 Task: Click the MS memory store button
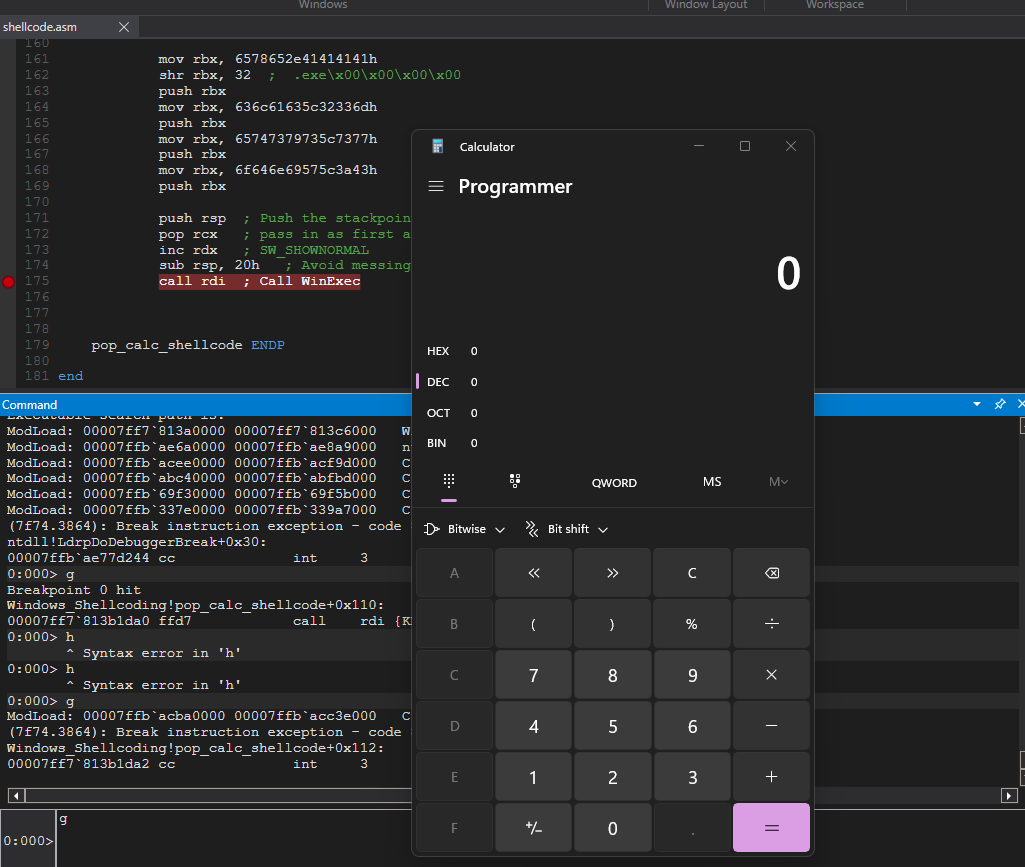(x=712, y=482)
